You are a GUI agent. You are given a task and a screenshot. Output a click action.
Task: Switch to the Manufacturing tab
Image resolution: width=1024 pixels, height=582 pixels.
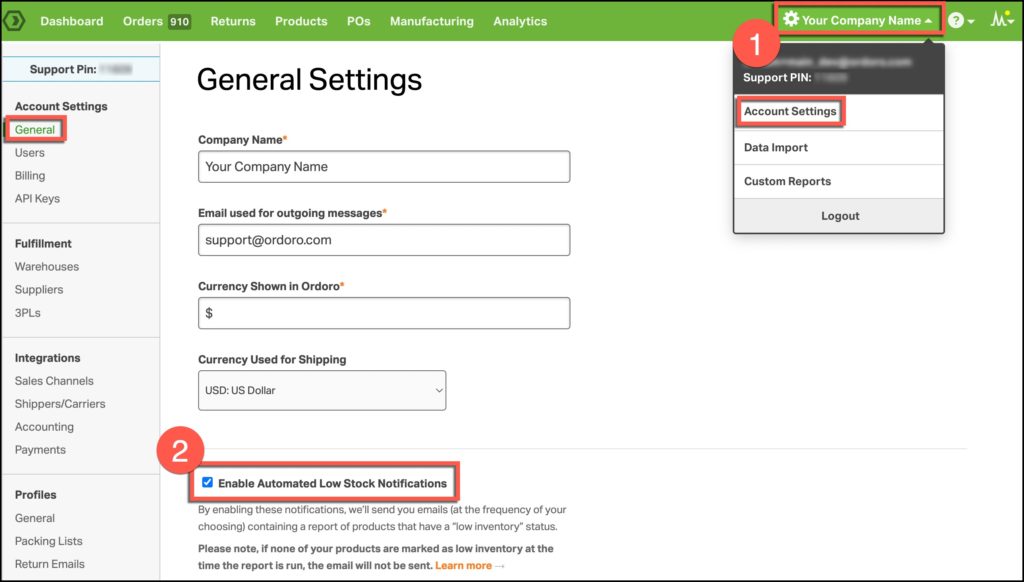(x=431, y=20)
